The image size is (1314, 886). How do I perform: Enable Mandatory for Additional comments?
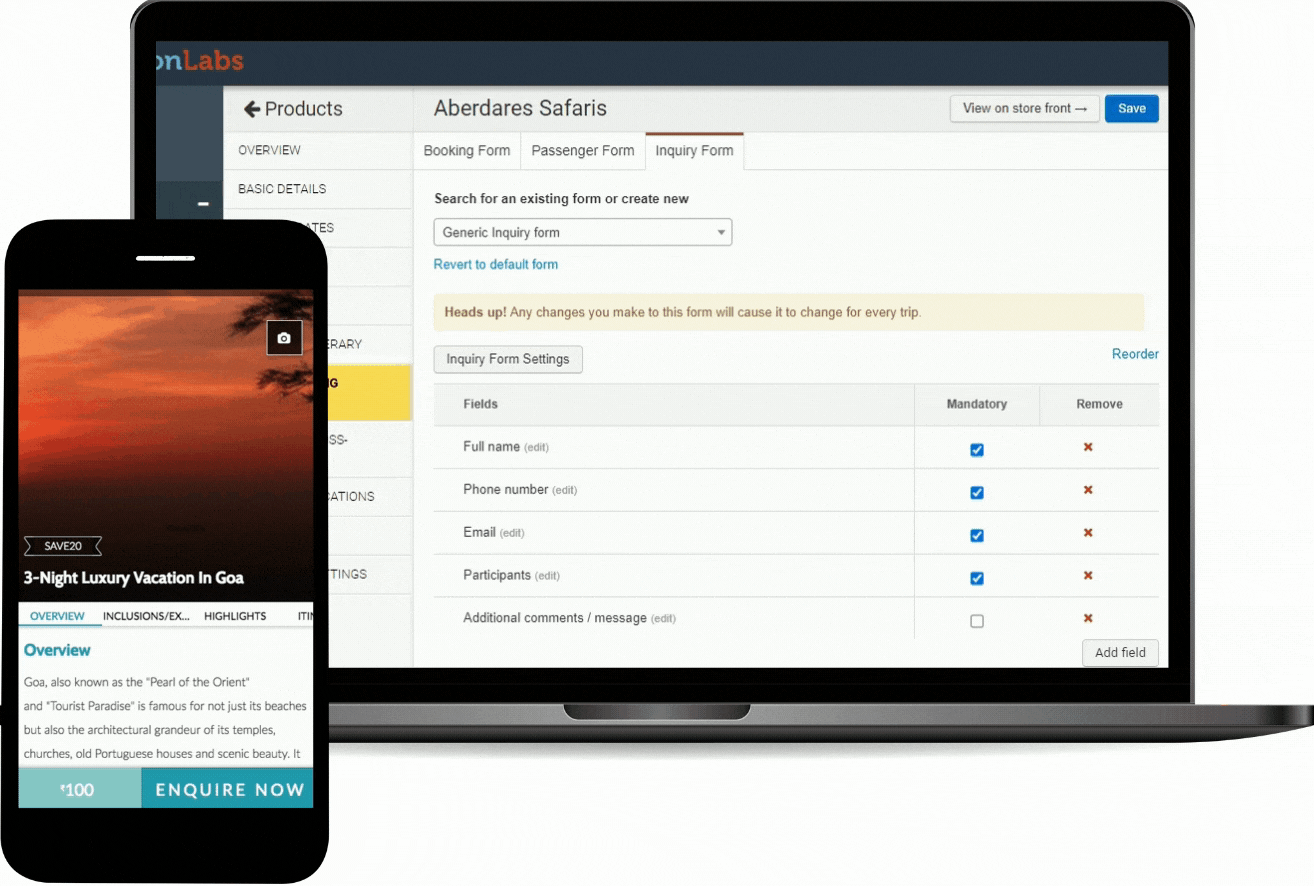[x=977, y=621]
